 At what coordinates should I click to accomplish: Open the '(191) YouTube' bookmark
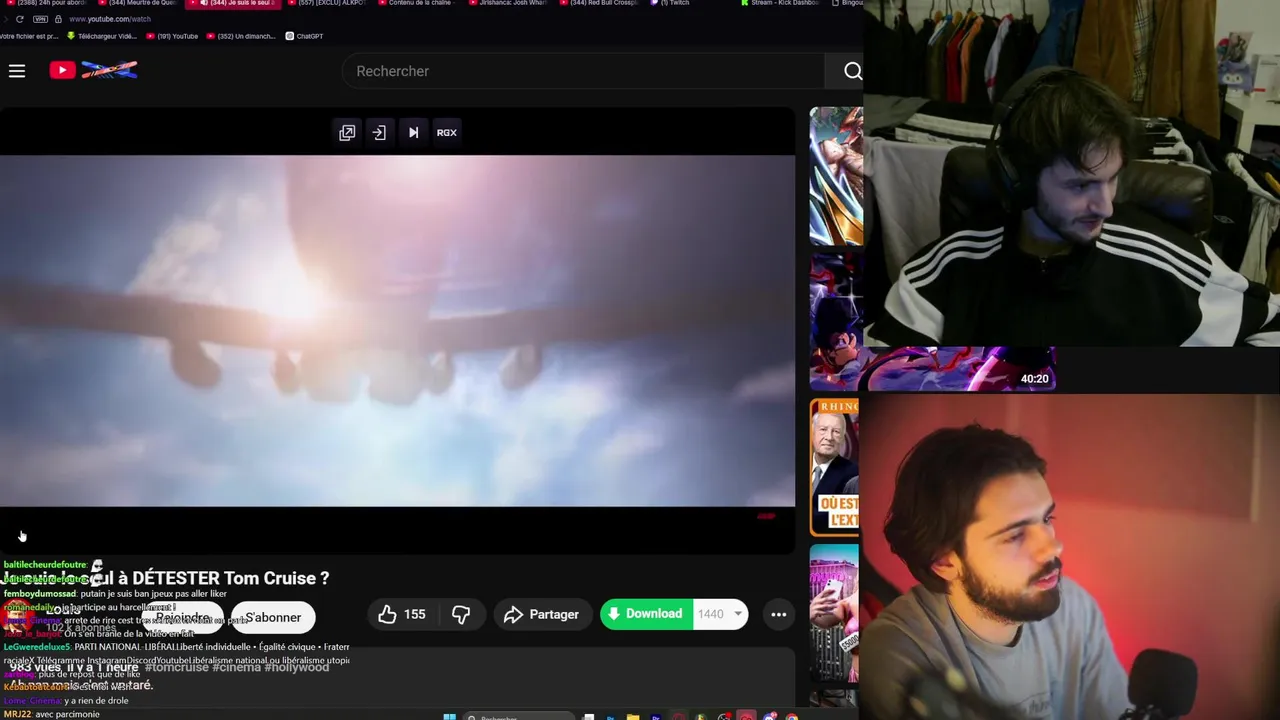(x=172, y=36)
